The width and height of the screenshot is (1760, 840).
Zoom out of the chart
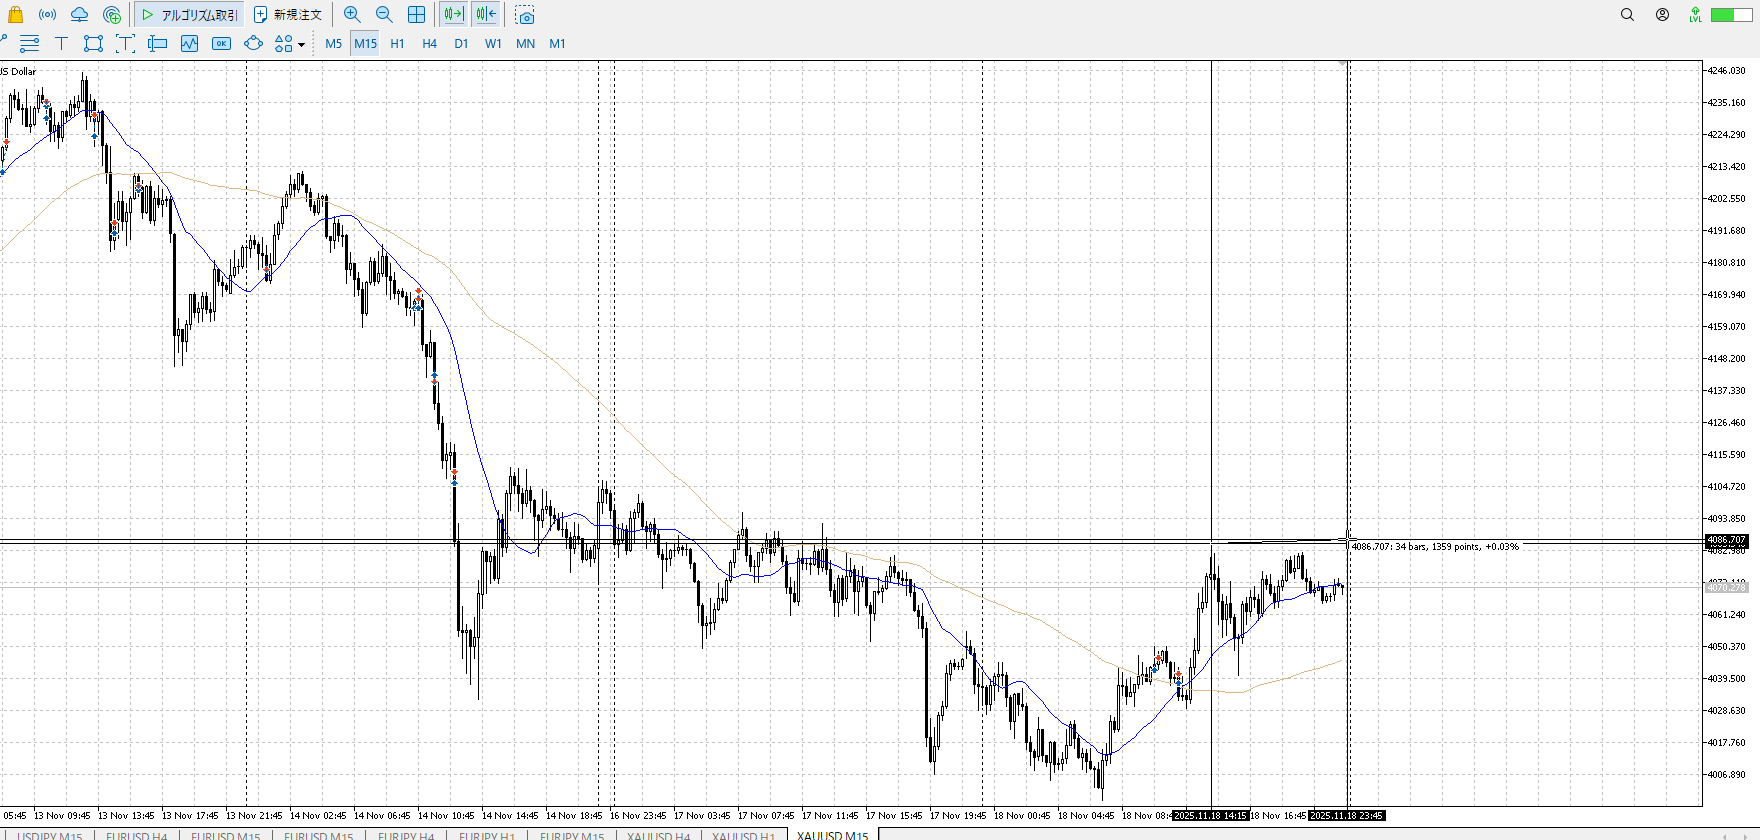coord(384,15)
